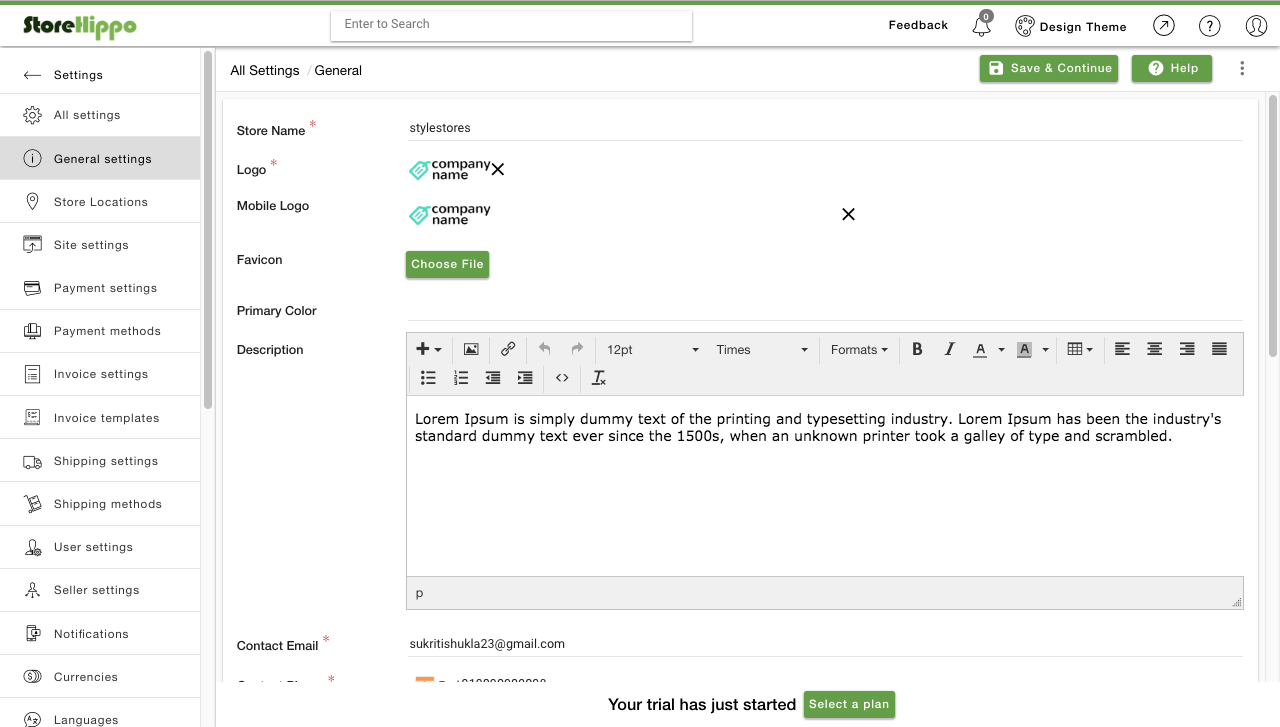Open the Times font family dropdown
1280x727 pixels.
[x=762, y=349]
